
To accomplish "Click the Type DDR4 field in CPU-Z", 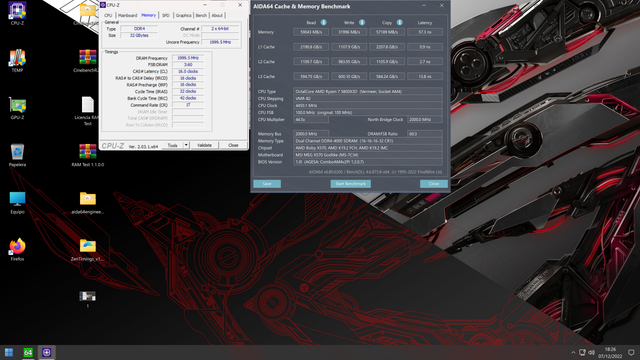I will [139, 29].
